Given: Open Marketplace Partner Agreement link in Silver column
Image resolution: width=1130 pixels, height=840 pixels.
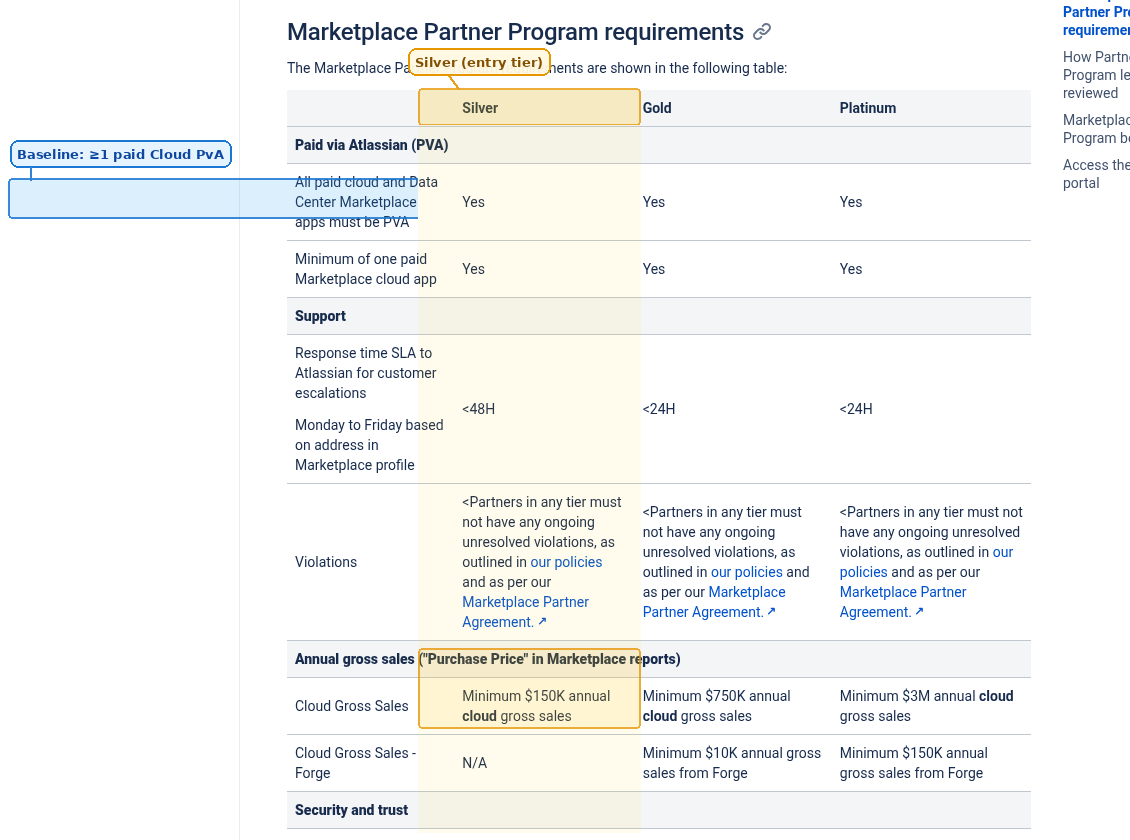Looking at the screenshot, I should [525, 612].
